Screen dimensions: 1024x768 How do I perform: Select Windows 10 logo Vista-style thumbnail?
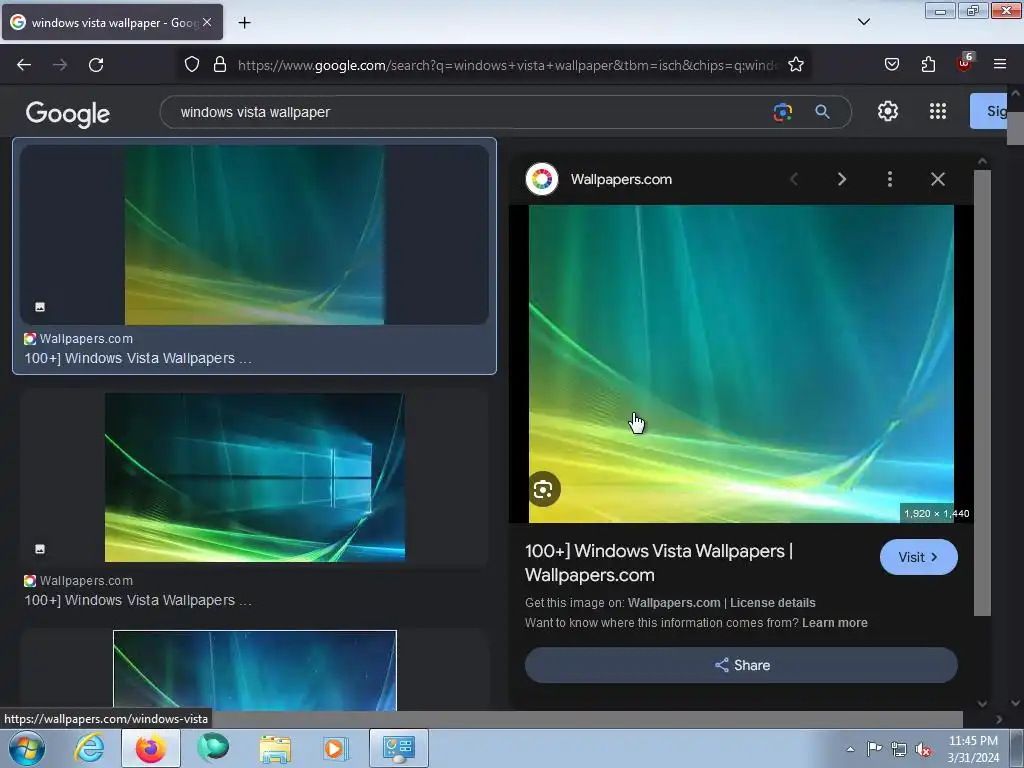(255, 477)
